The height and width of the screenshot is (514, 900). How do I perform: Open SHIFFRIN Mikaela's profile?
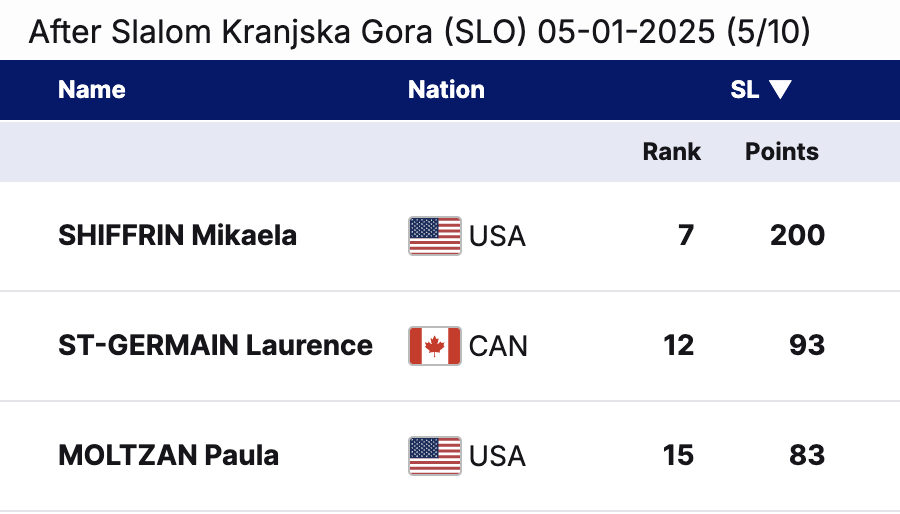click(x=178, y=236)
